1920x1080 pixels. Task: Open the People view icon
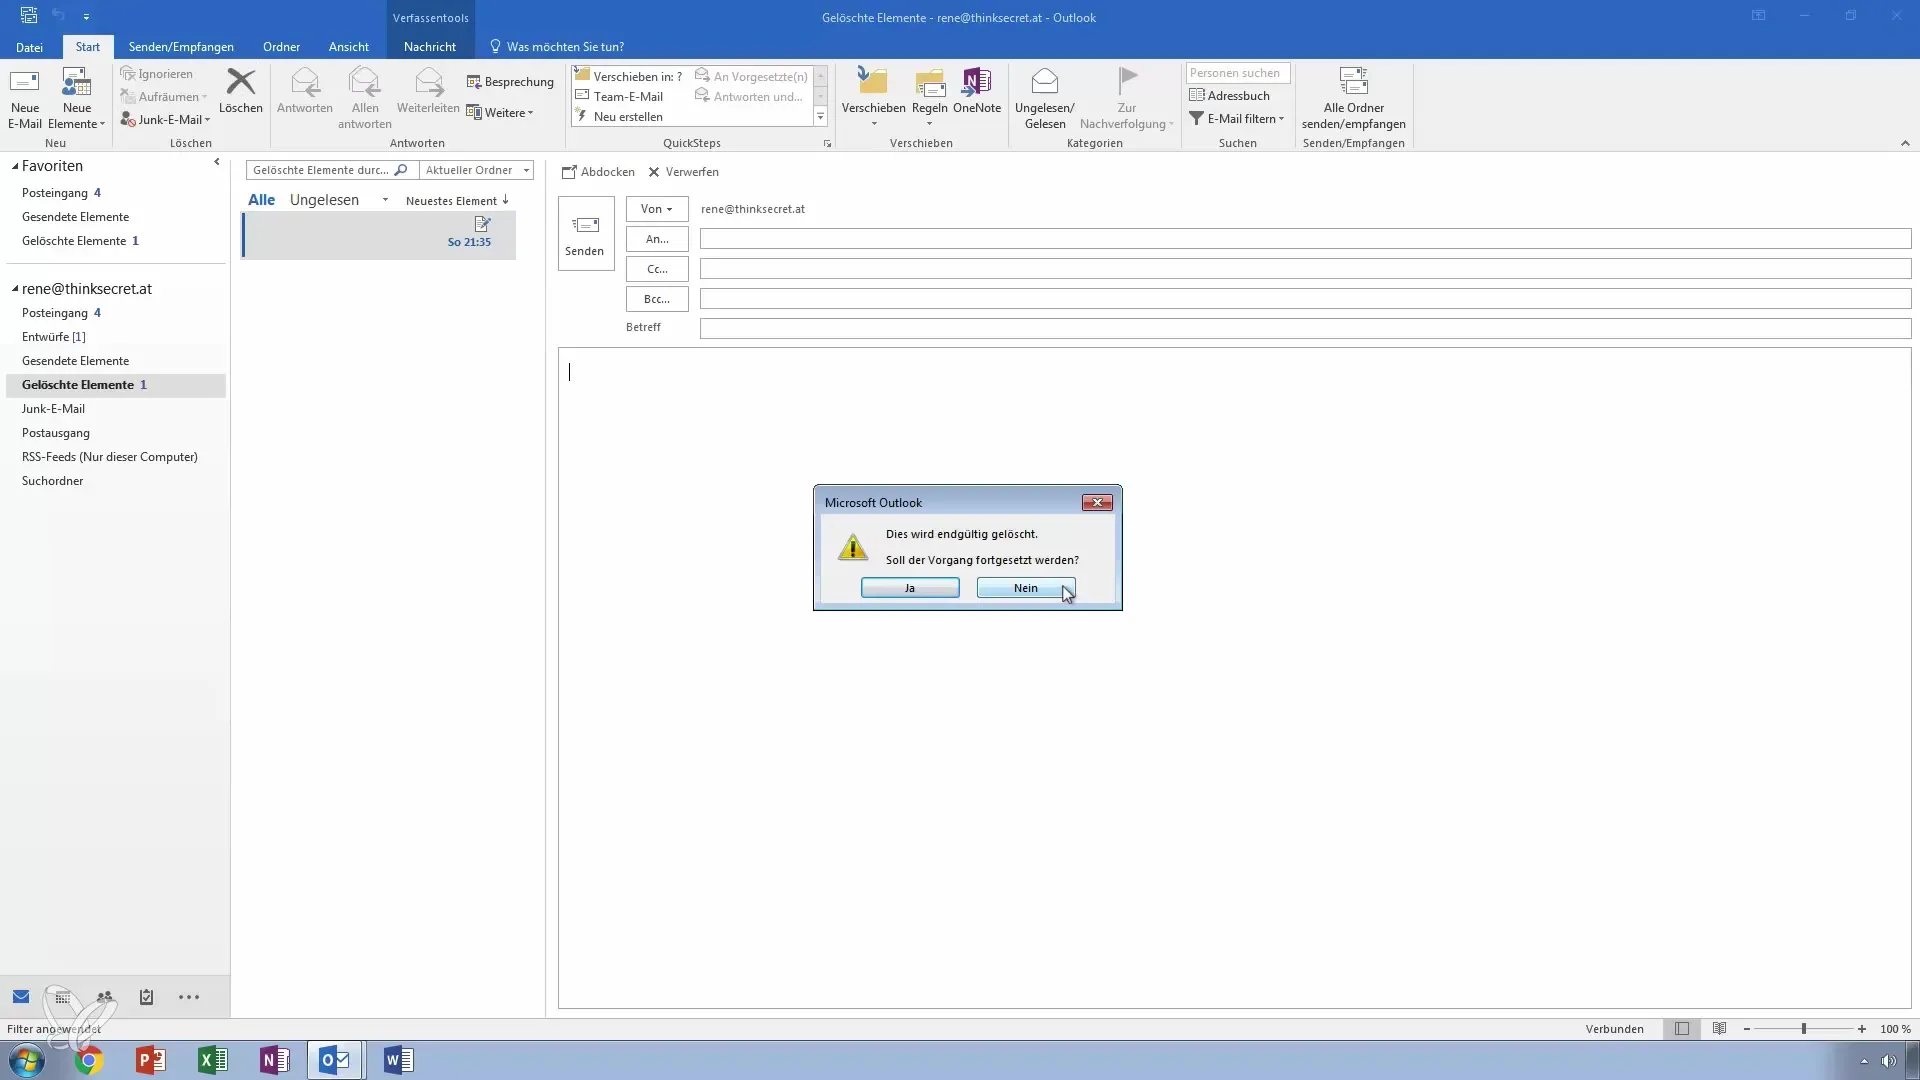(x=104, y=997)
